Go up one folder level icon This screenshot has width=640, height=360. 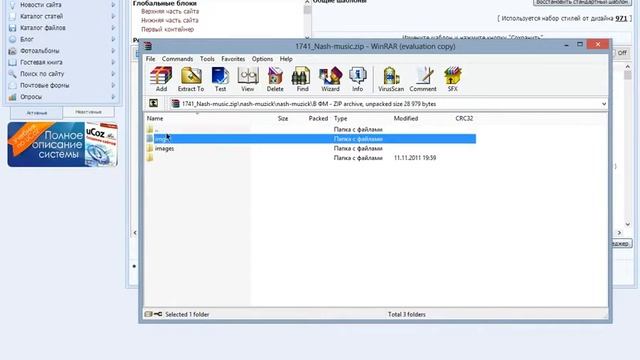(153, 104)
